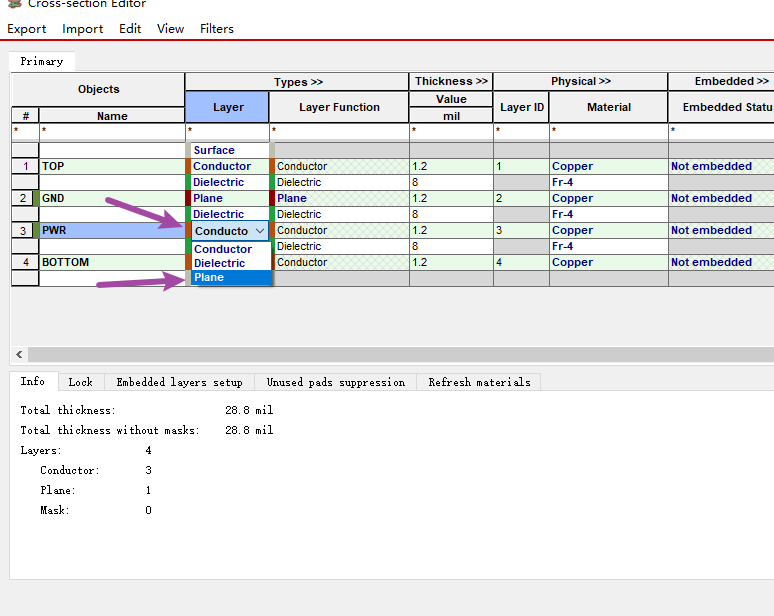Click the Layer column header
Screen dimensions: 774x616
pos(228,107)
